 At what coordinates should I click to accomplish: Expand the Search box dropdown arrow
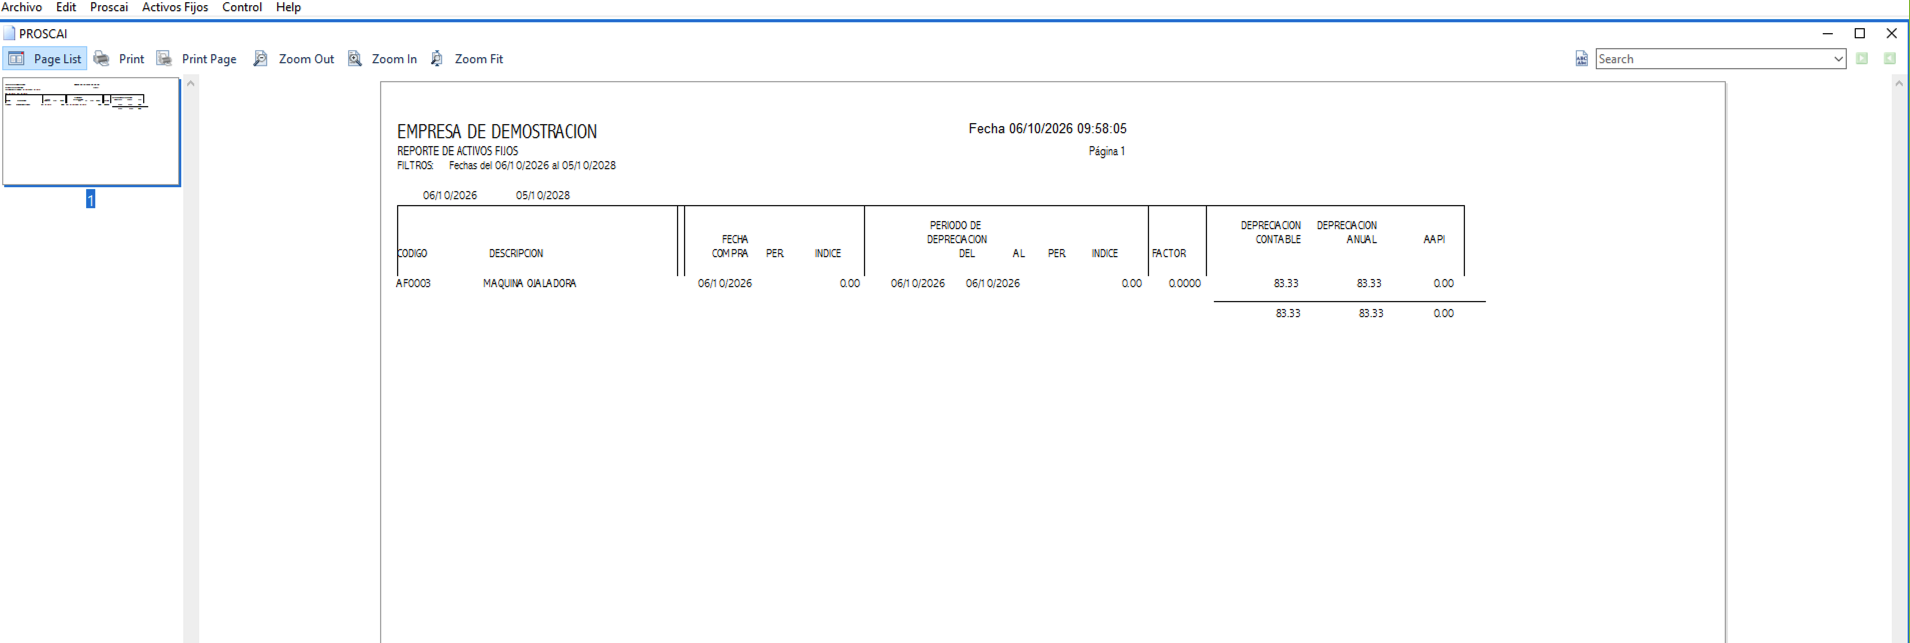click(x=1838, y=59)
